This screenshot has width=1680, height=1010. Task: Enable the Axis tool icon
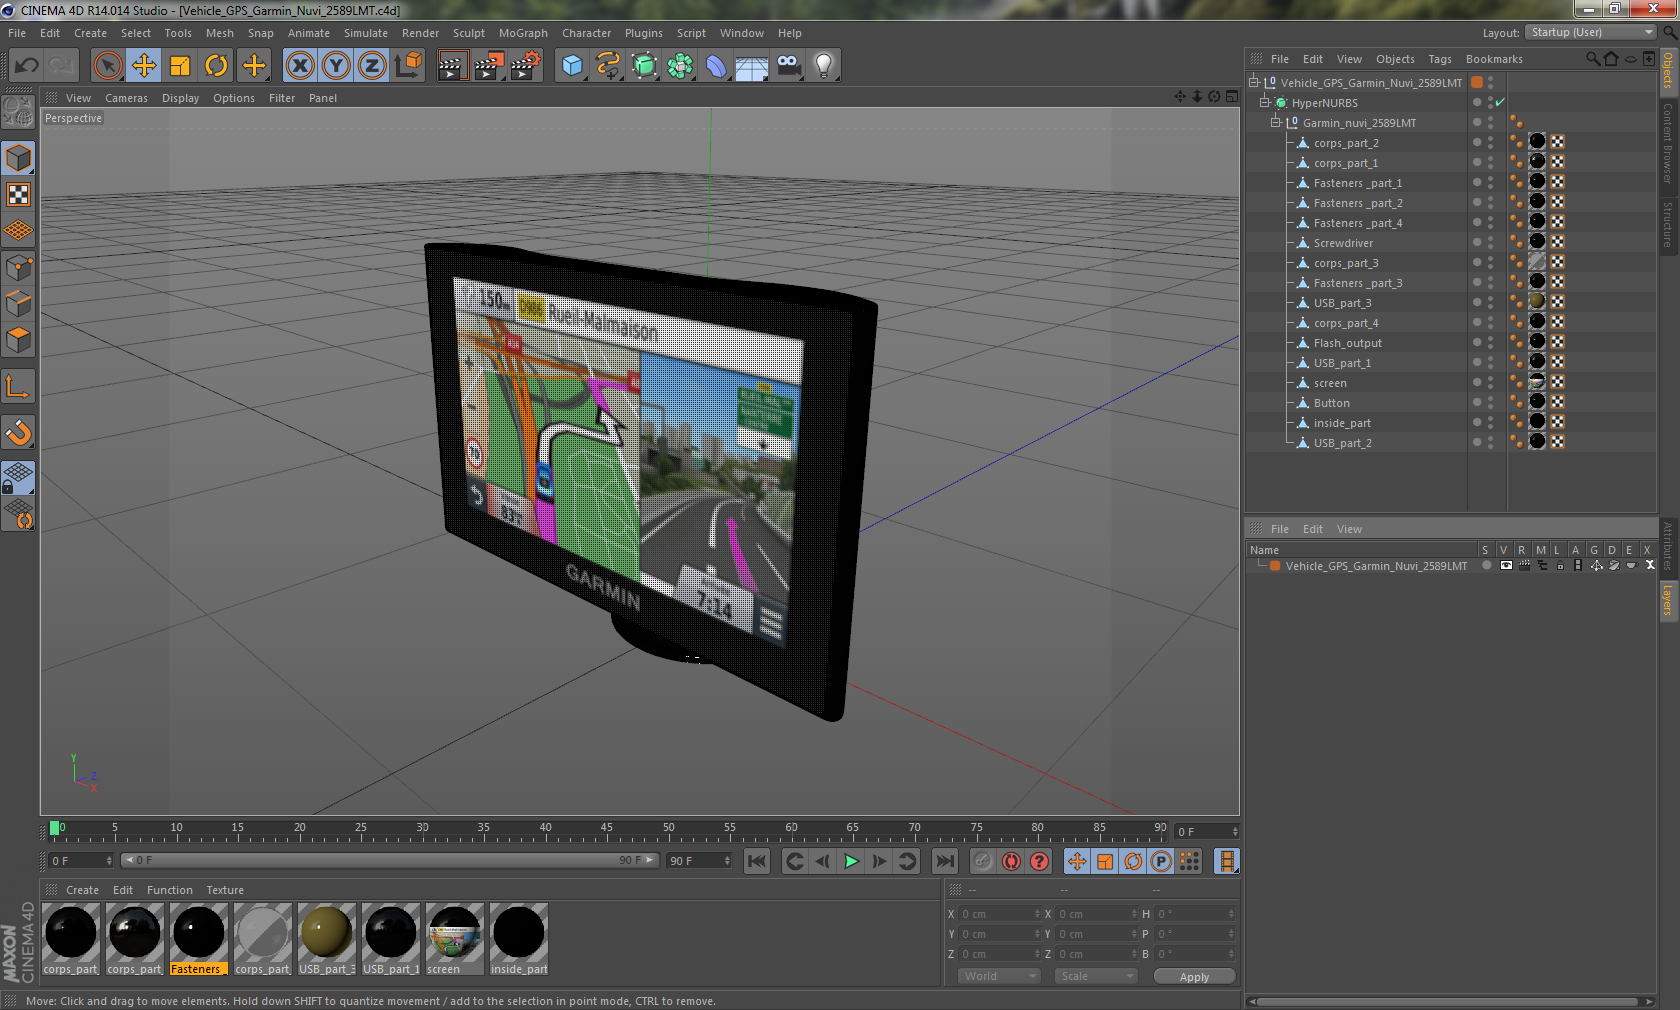19,386
